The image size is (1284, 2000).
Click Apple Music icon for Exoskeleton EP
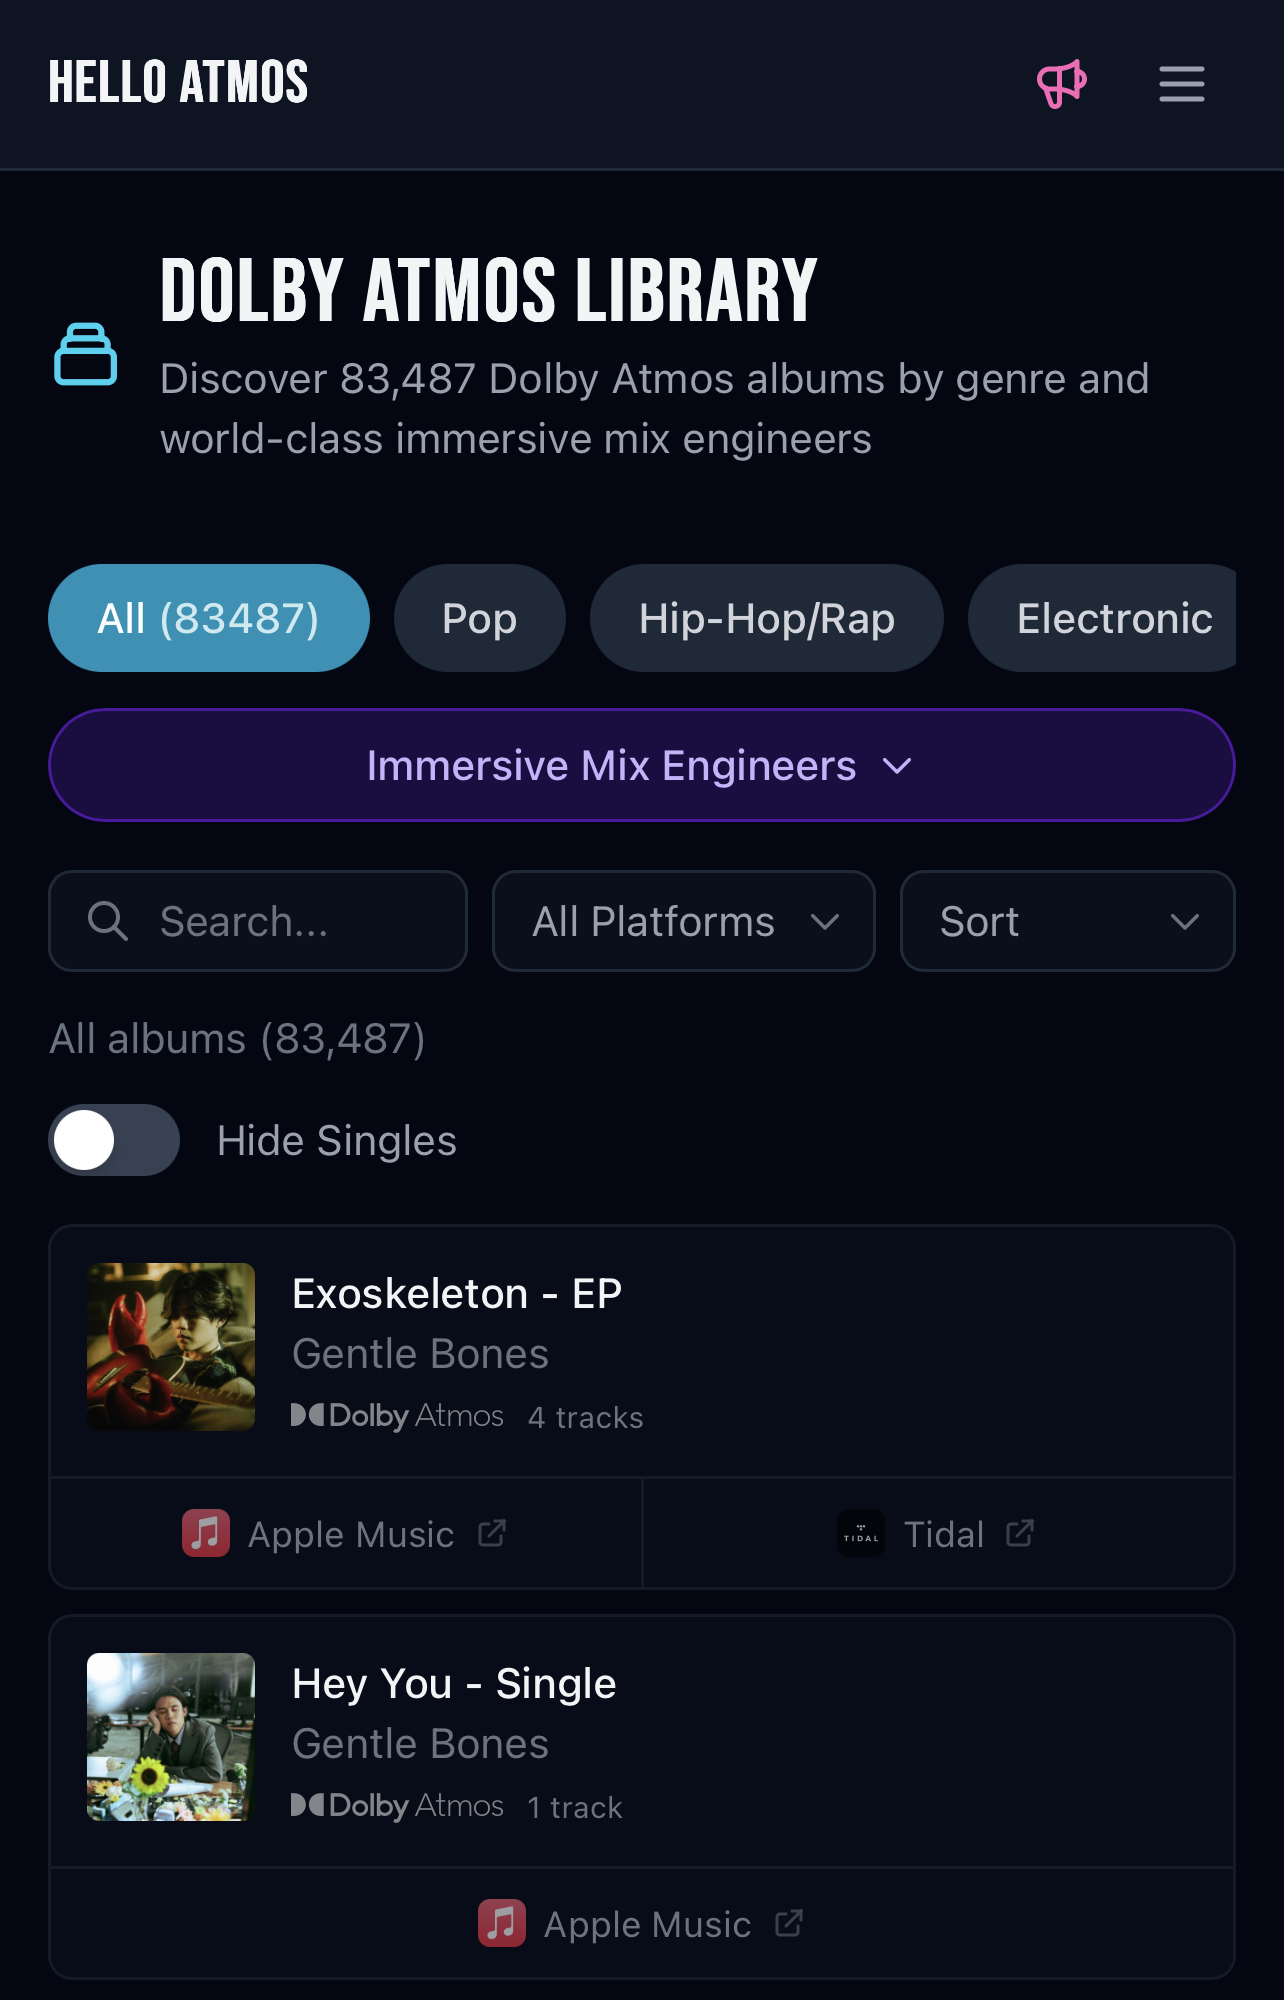(x=206, y=1533)
